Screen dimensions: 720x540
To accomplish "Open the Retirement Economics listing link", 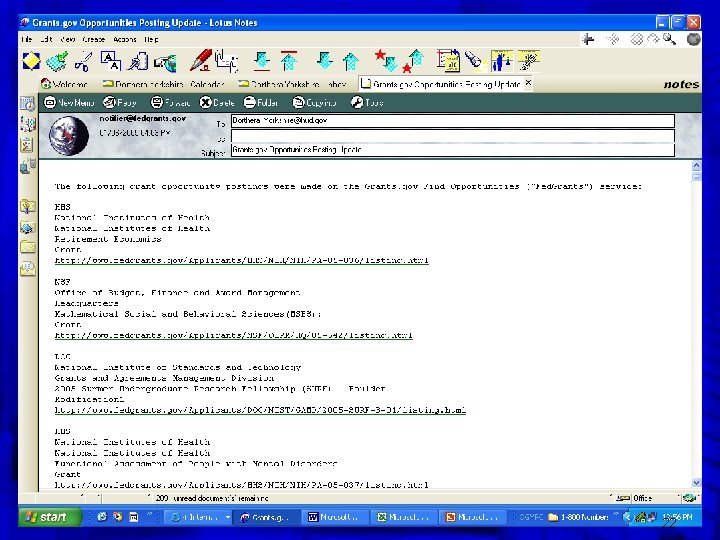I will coord(242,260).
